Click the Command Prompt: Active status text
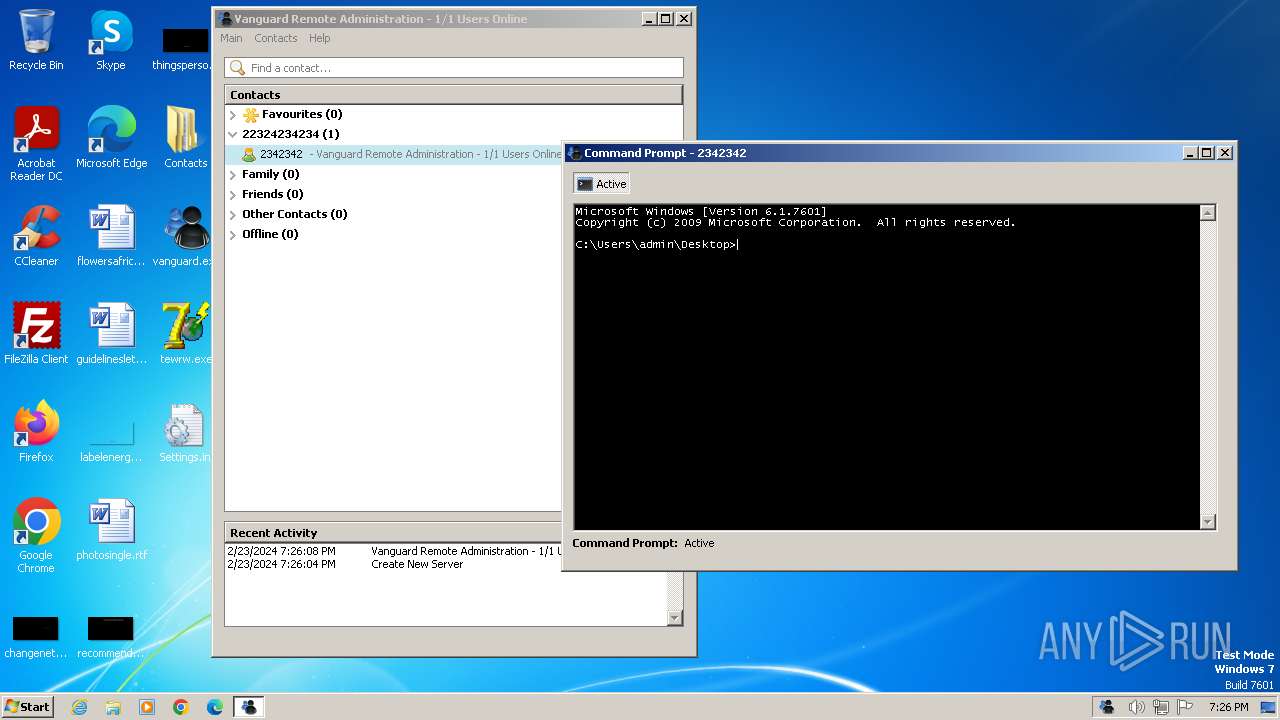The height and width of the screenshot is (720, 1280). tap(643, 543)
